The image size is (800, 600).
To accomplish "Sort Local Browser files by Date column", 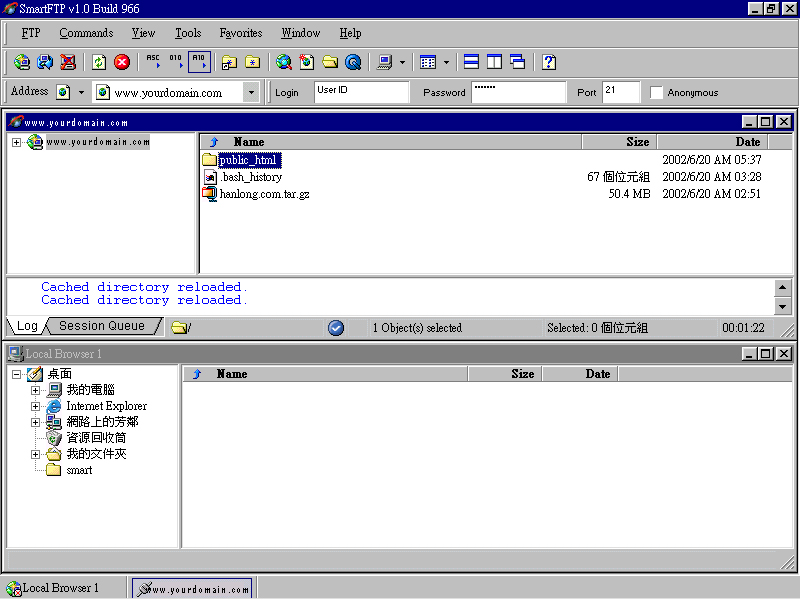I will pos(580,374).
